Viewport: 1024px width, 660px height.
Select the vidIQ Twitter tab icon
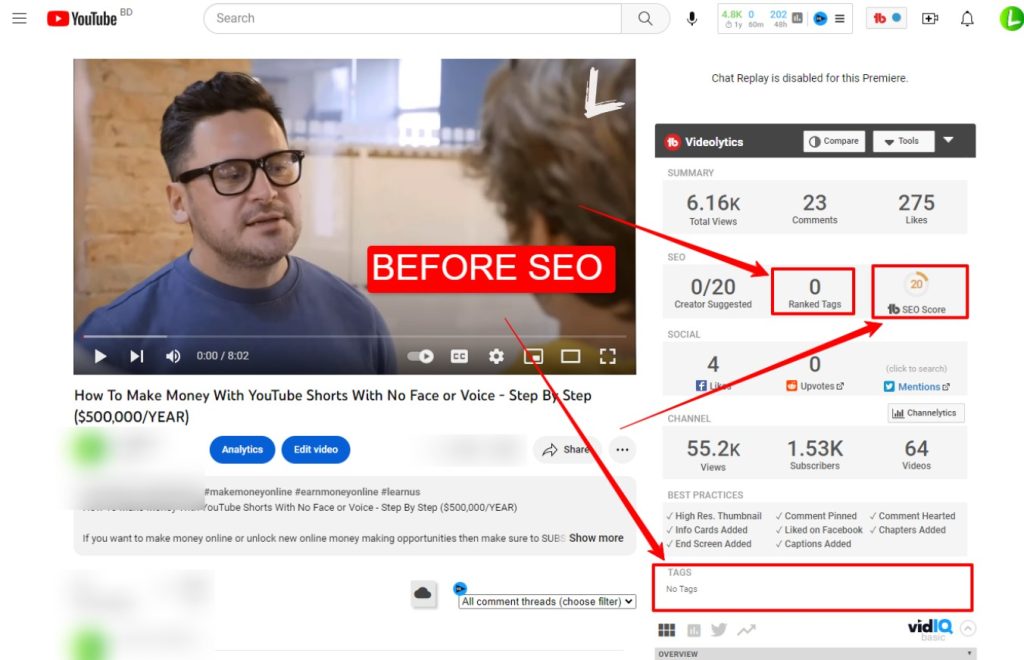click(x=719, y=629)
